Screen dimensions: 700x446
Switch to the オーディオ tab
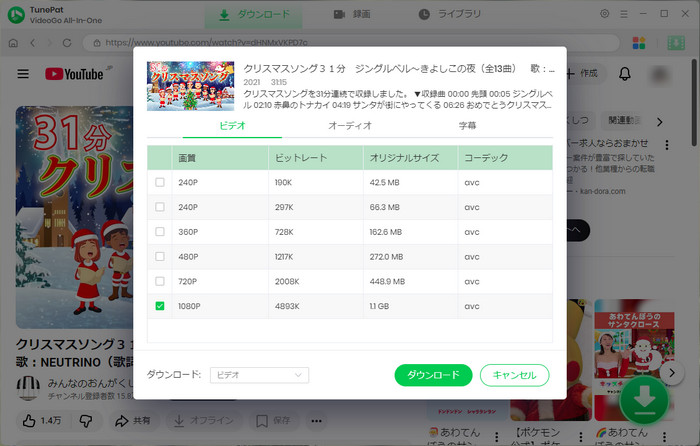click(x=350, y=126)
